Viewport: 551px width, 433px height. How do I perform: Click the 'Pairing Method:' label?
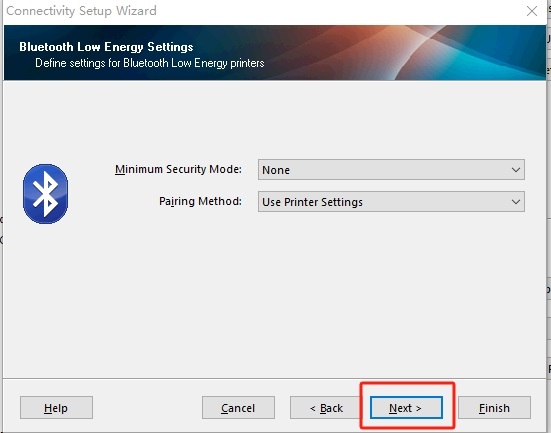pyautogui.click(x=200, y=201)
